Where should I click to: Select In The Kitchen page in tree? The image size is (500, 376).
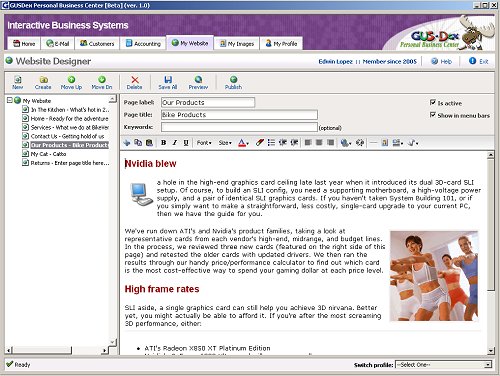[66, 109]
